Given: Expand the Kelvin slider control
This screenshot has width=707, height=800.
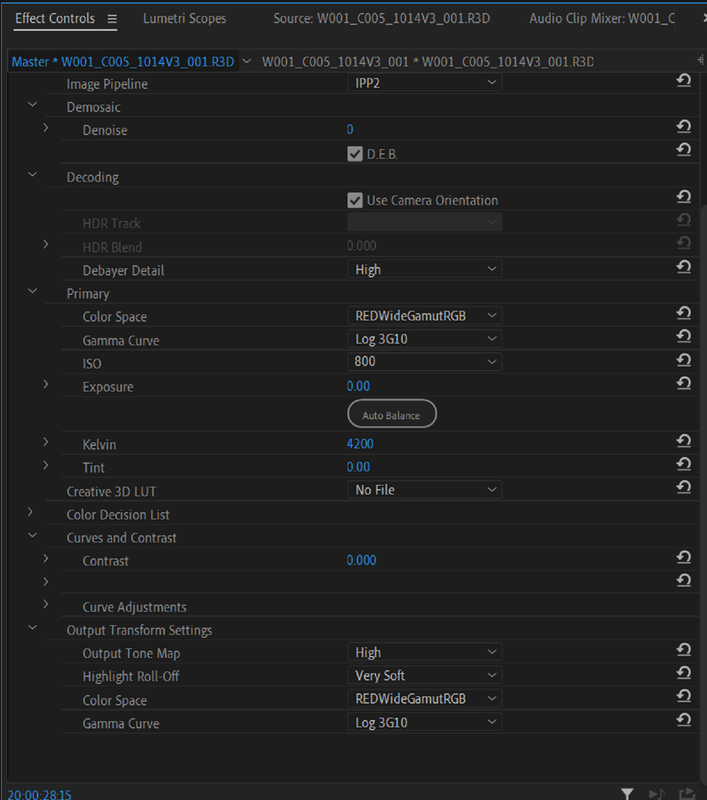Looking at the screenshot, I should pos(45,442).
